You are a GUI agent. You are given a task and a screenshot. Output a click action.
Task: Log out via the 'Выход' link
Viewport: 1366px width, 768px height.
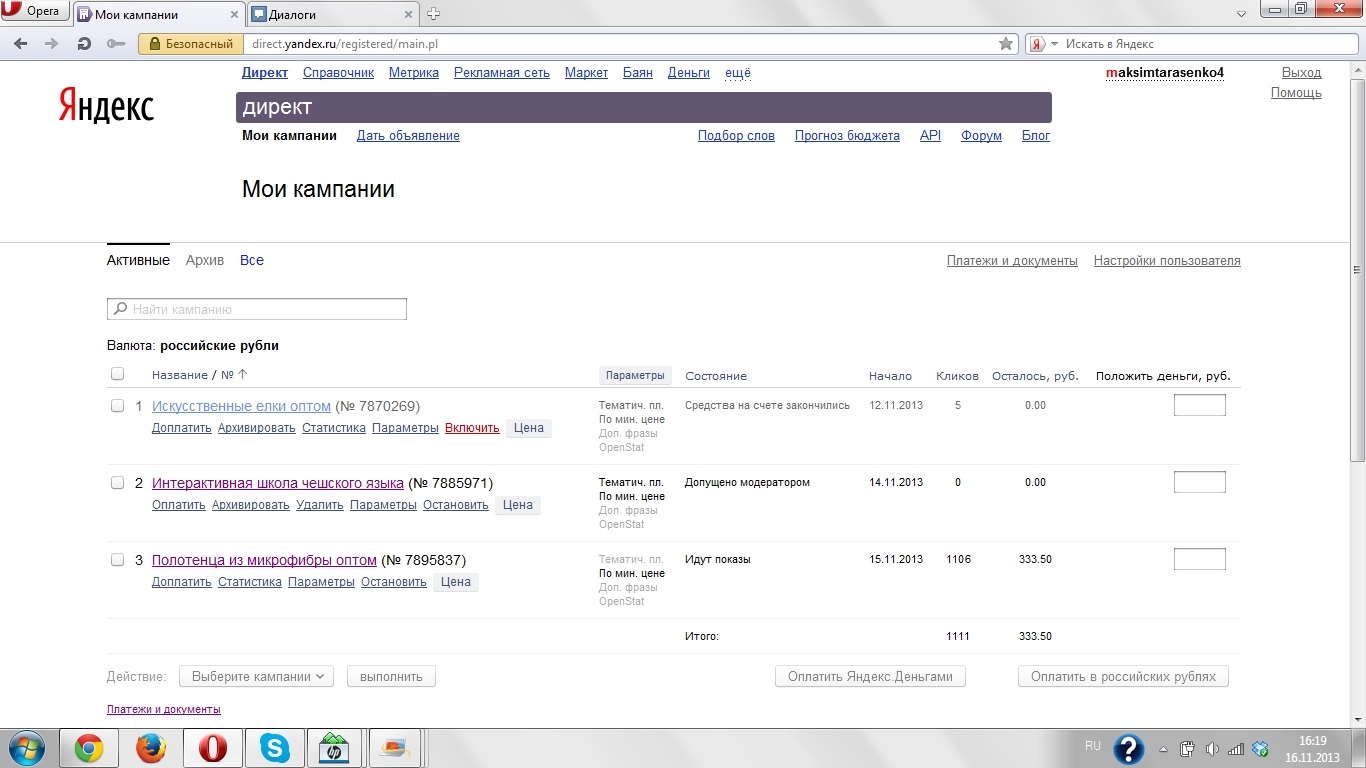click(x=1302, y=73)
